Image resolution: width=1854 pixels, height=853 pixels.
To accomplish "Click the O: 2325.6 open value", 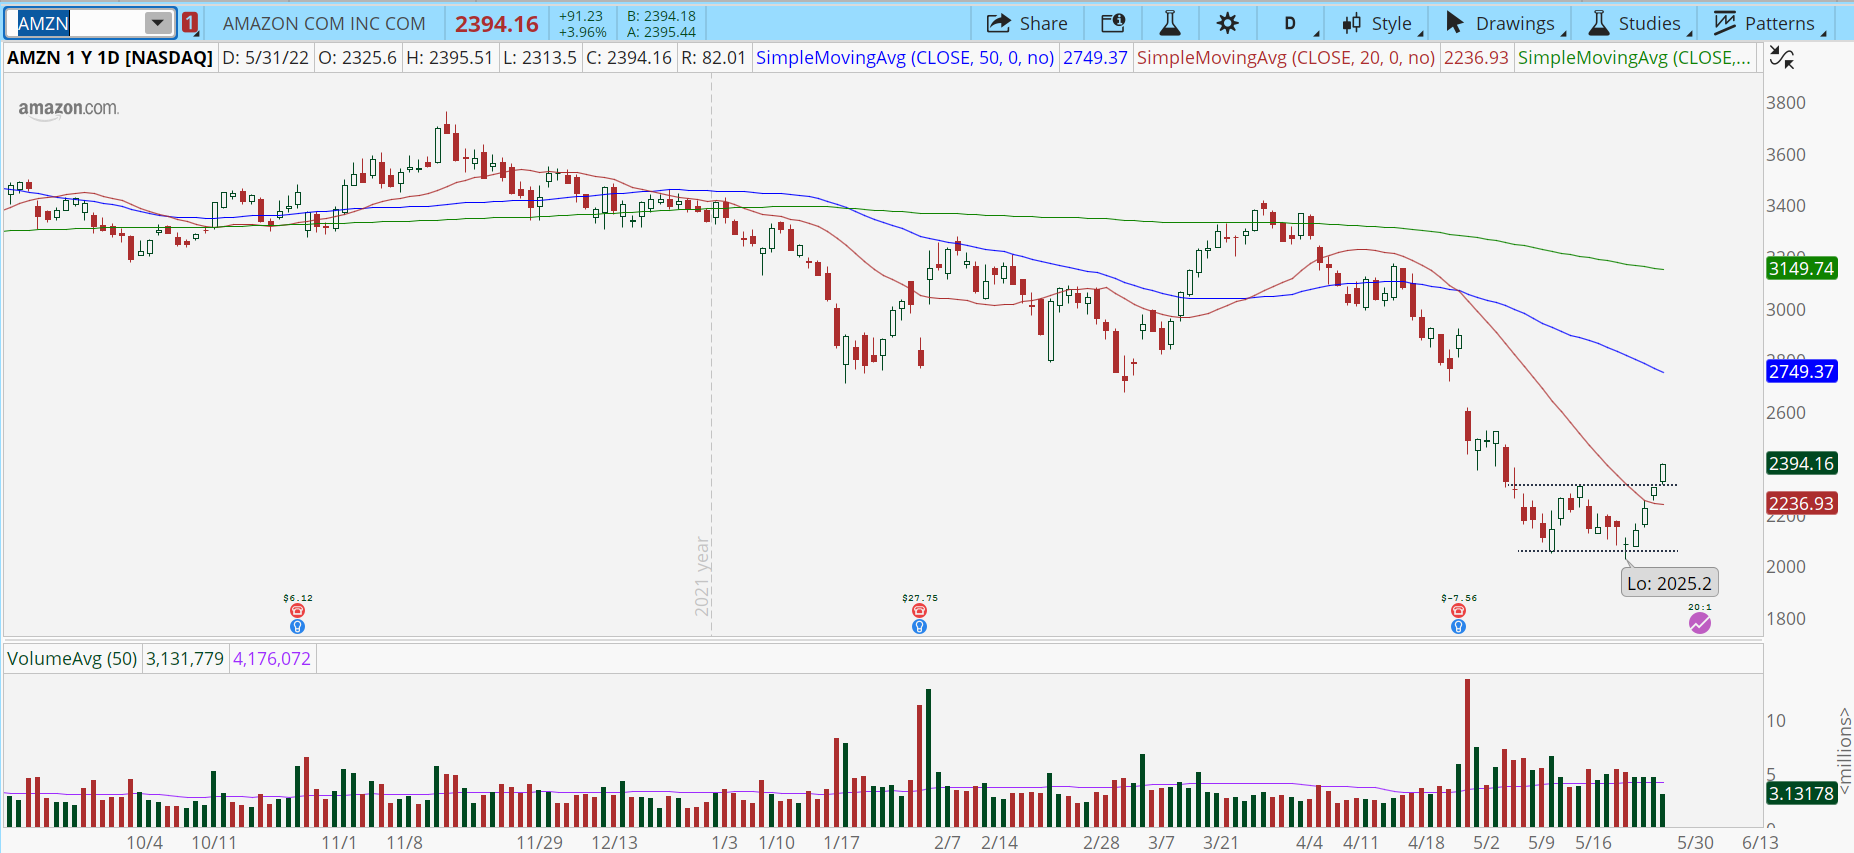I will pyautogui.click(x=357, y=58).
